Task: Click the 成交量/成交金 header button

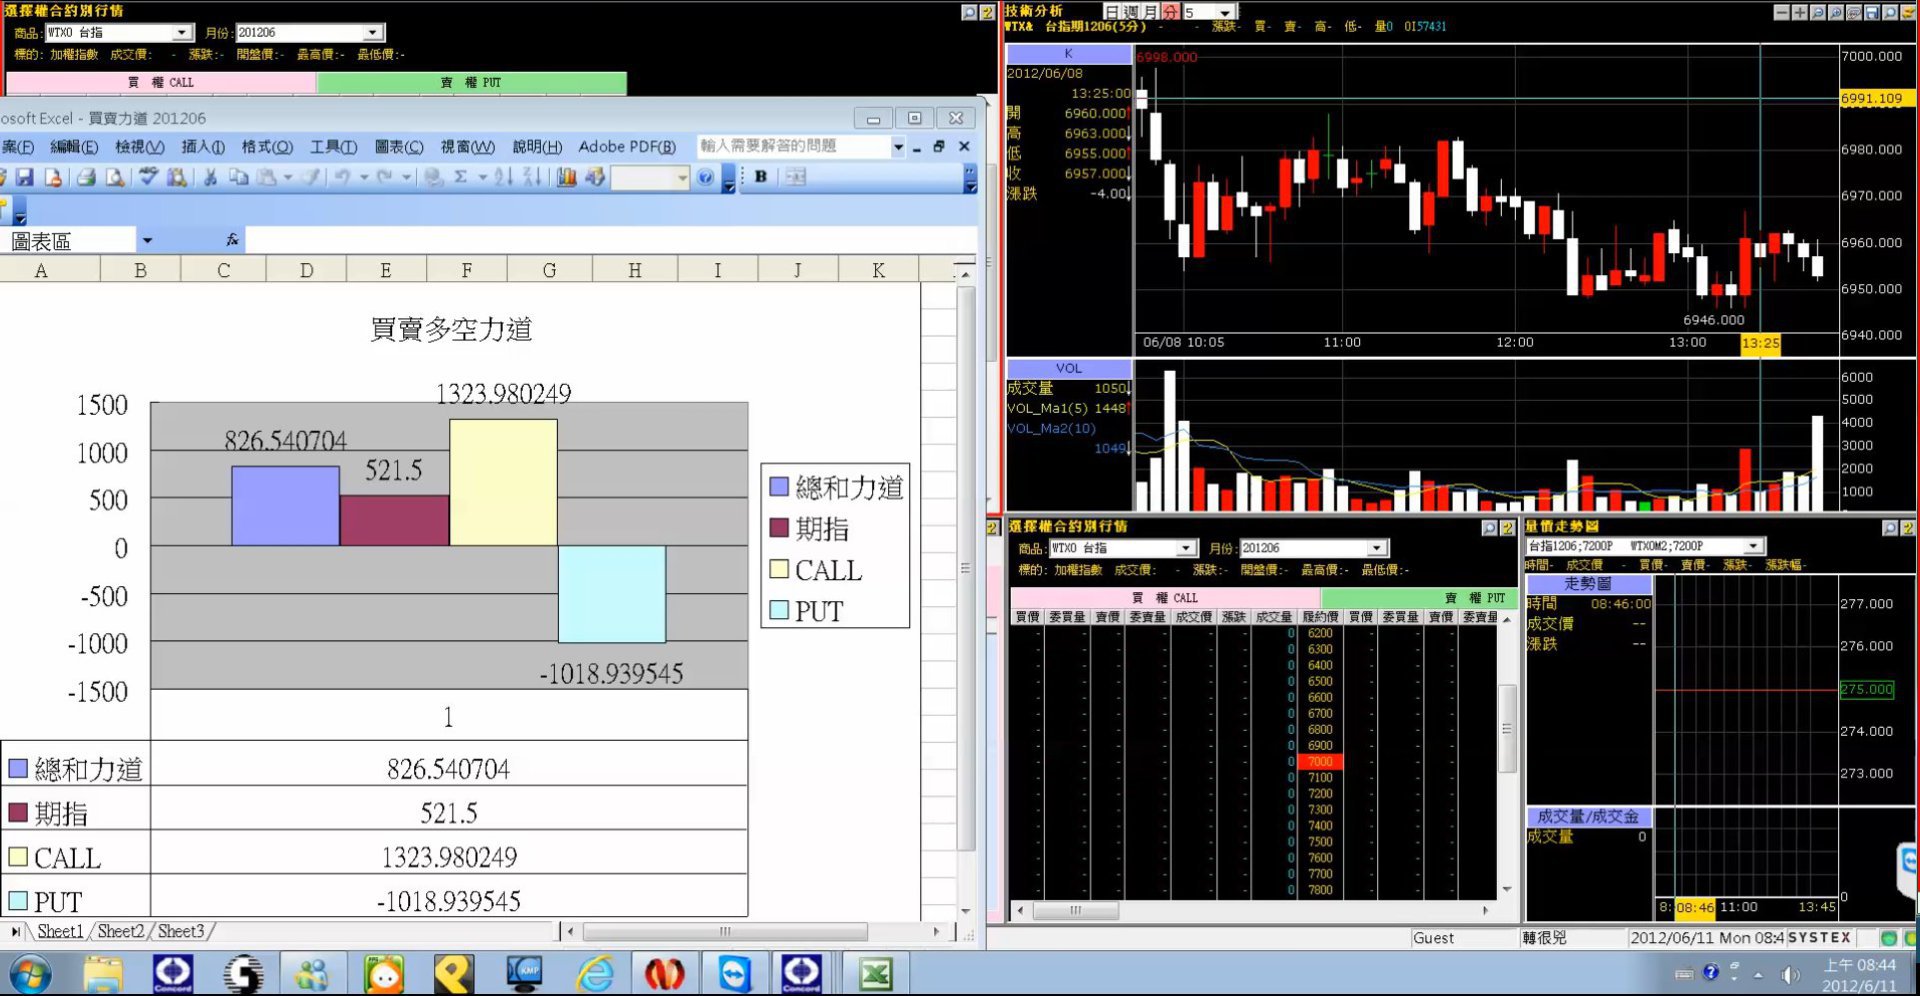Action: pos(1588,816)
